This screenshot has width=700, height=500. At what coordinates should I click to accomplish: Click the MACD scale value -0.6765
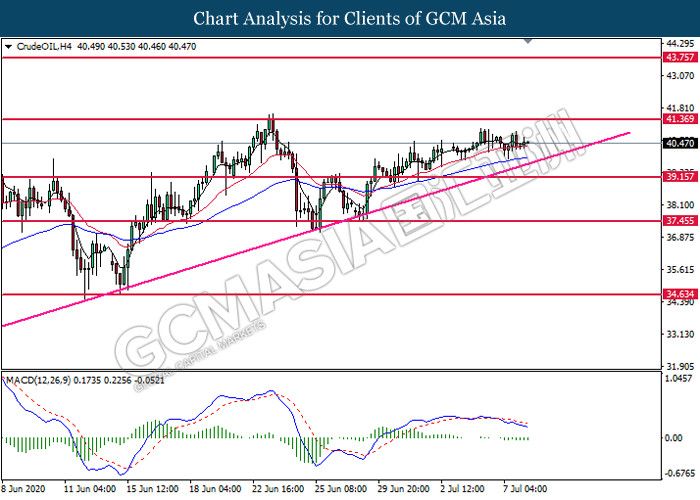[x=680, y=473]
